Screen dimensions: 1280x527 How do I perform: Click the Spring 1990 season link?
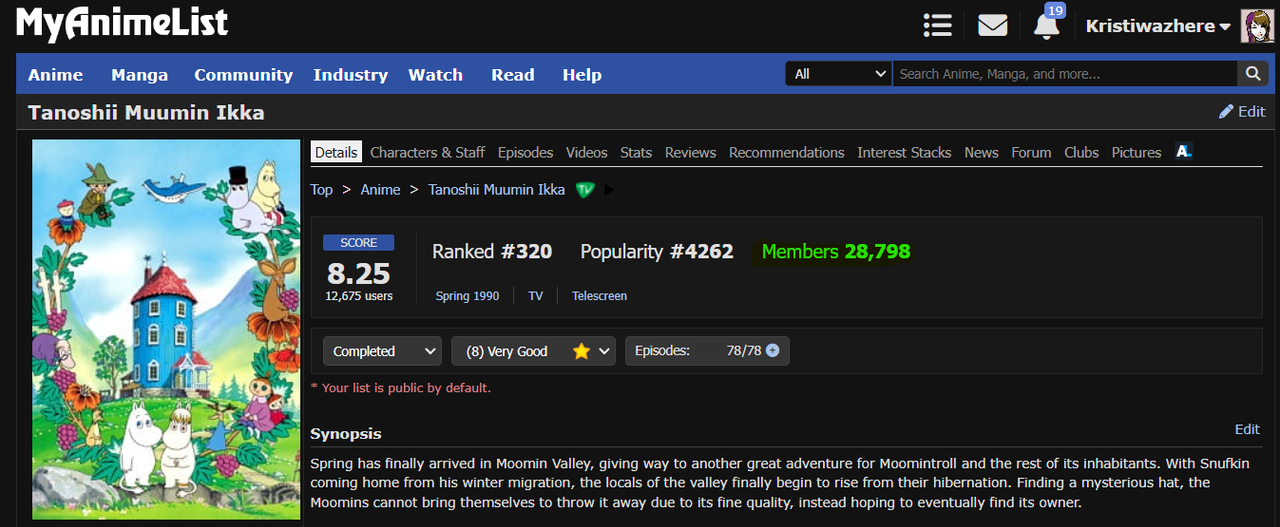tap(469, 295)
